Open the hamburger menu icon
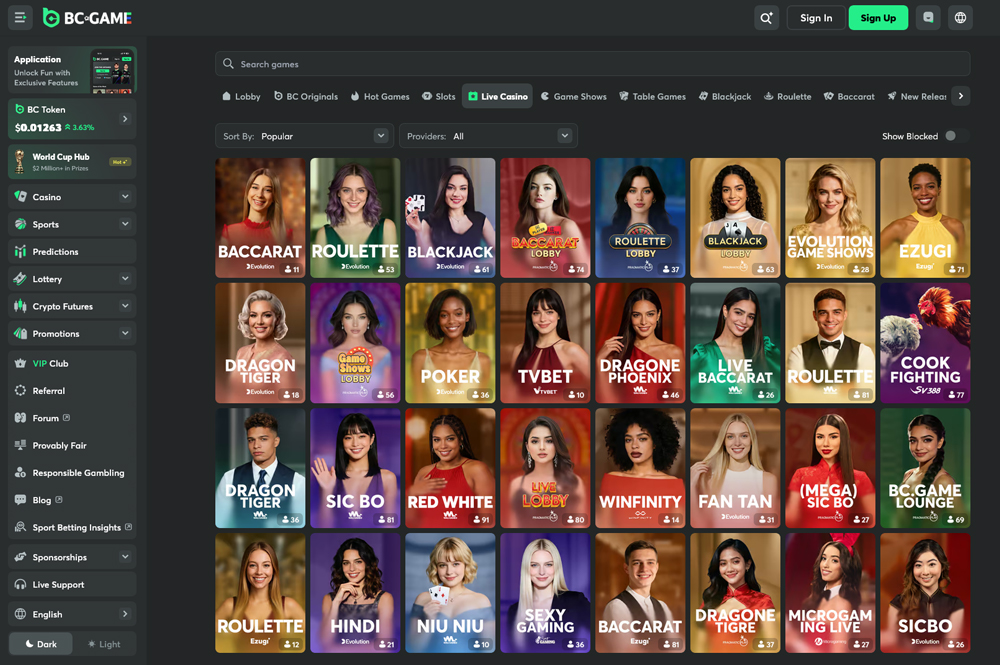The width and height of the screenshot is (1000, 665). click(x=20, y=18)
